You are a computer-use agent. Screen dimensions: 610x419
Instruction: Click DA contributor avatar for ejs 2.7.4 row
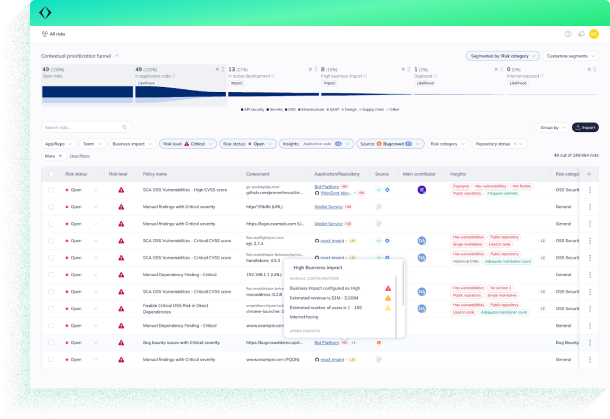[422, 241]
